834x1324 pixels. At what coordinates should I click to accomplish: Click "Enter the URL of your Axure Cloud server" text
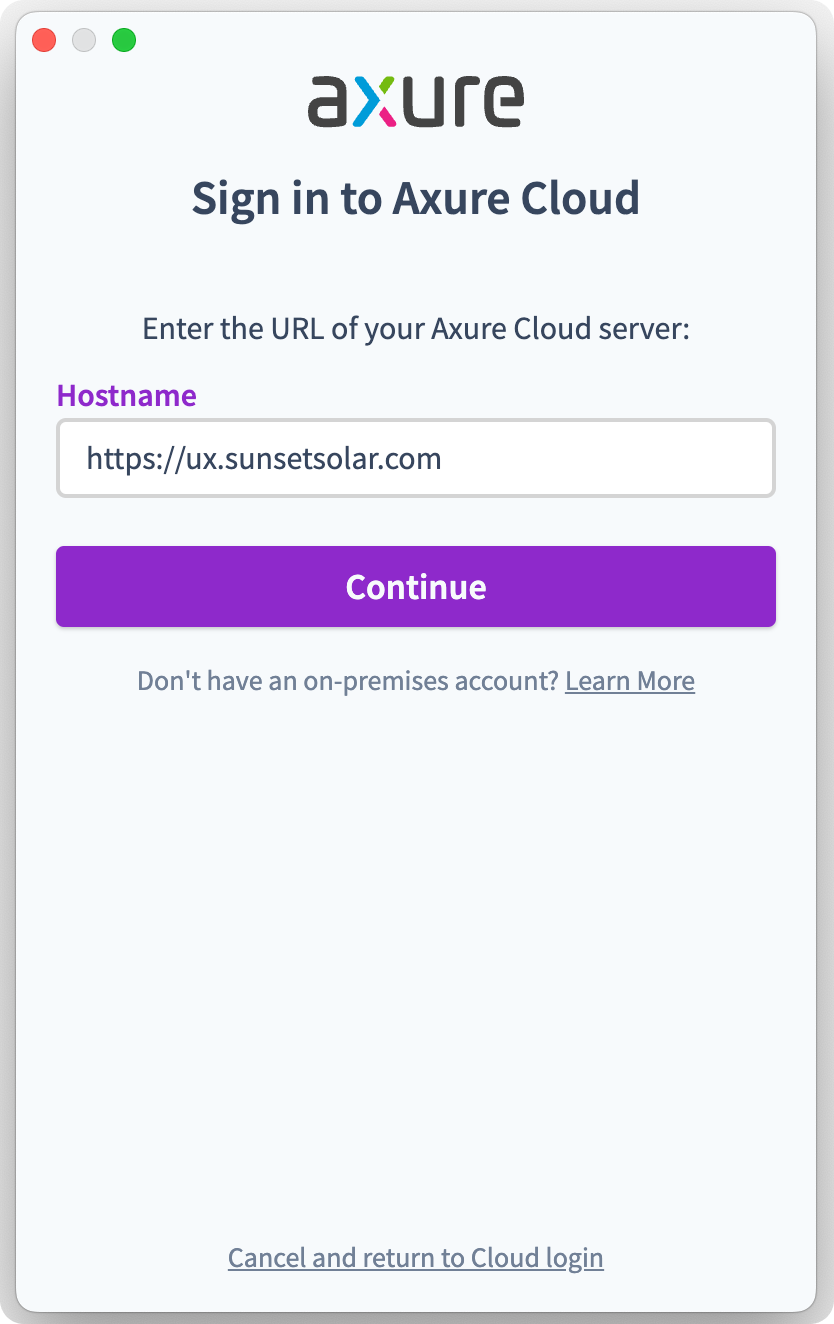(415, 328)
